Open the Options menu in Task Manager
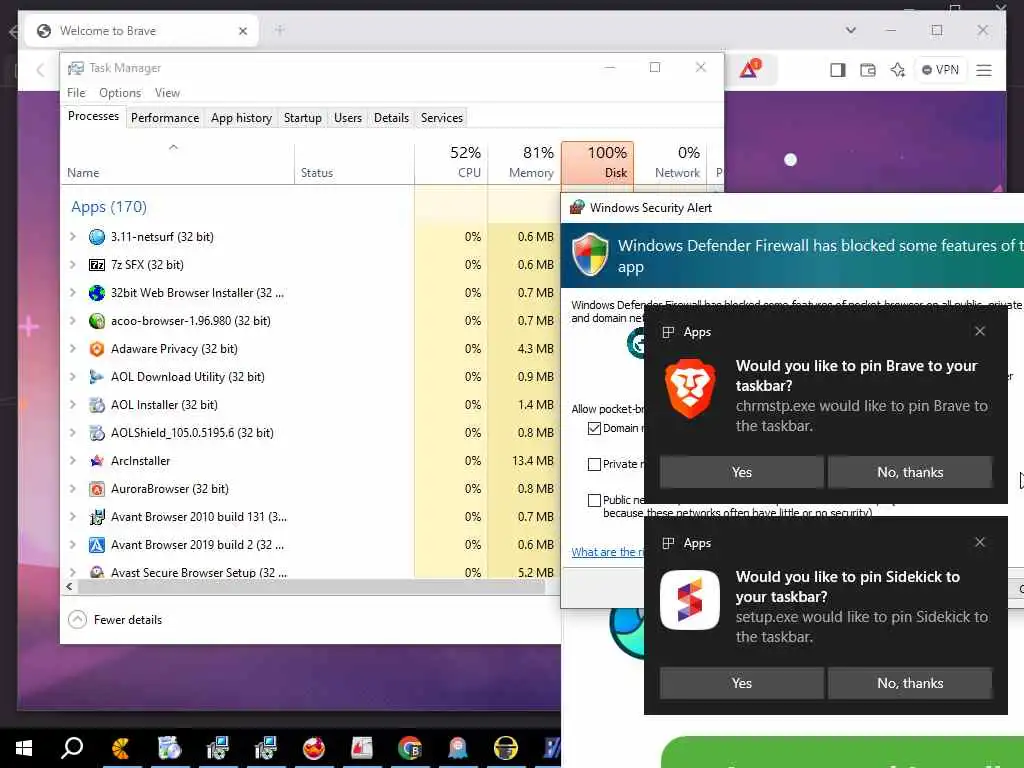Viewport: 1024px width, 768px height. pyautogui.click(x=120, y=93)
